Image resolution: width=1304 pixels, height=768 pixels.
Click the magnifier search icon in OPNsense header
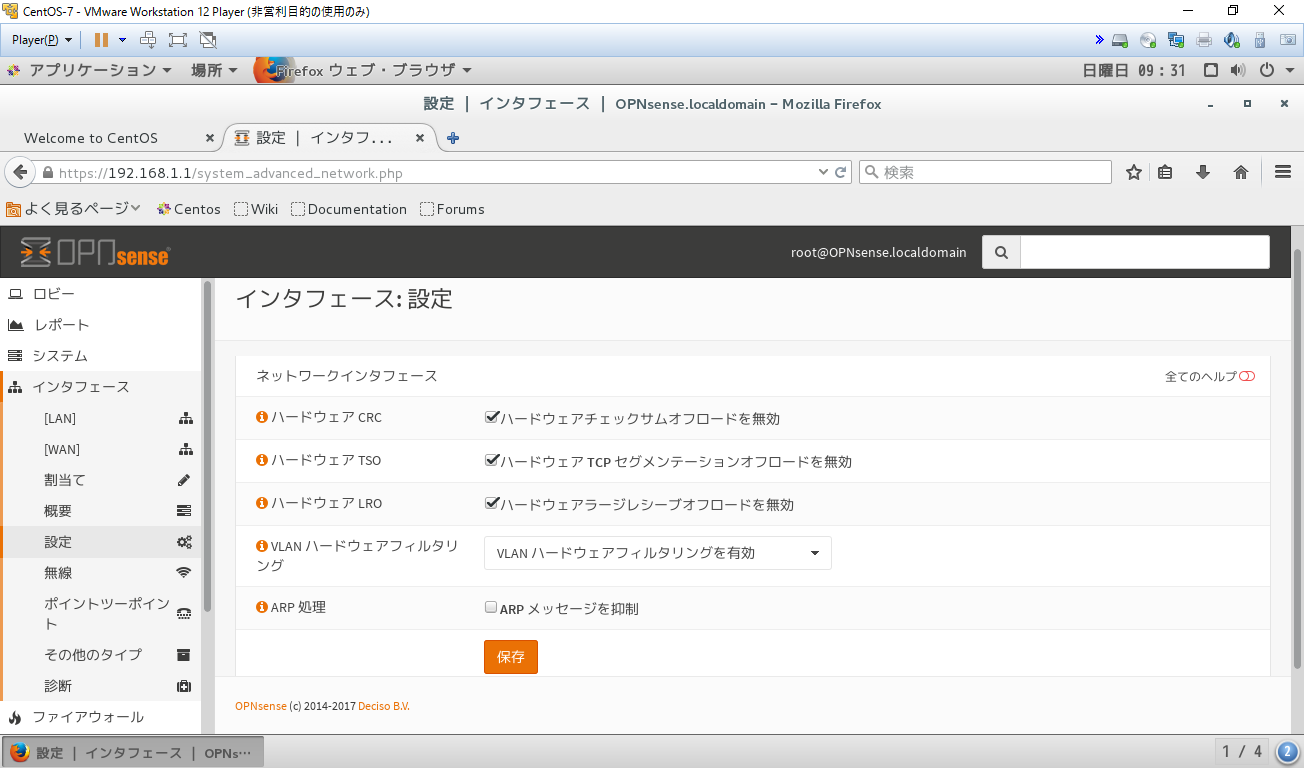(1001, 252)
